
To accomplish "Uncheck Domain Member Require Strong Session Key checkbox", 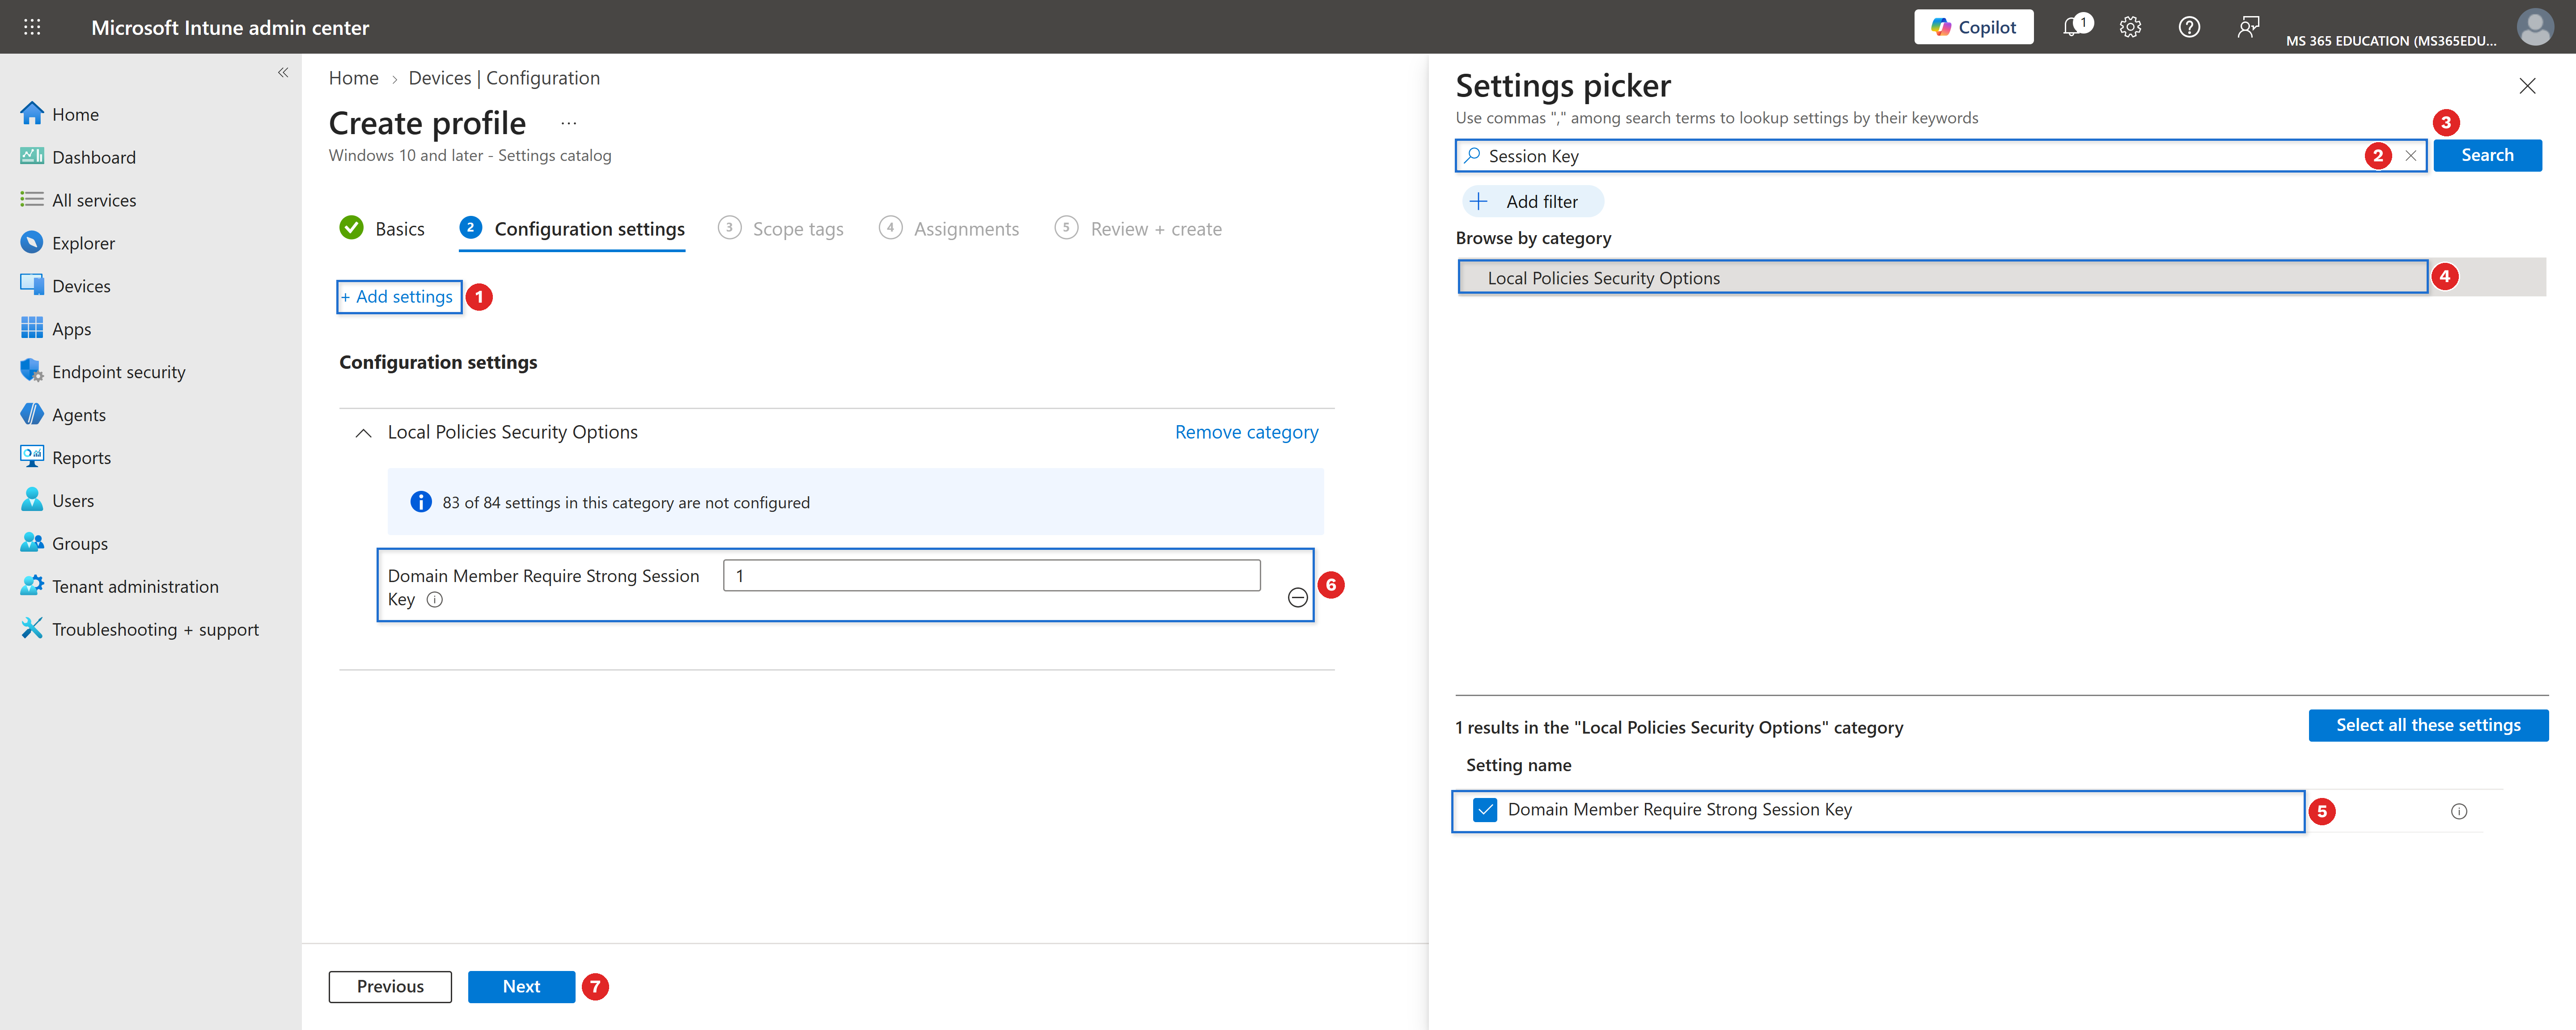I will tap(1485, 810).
